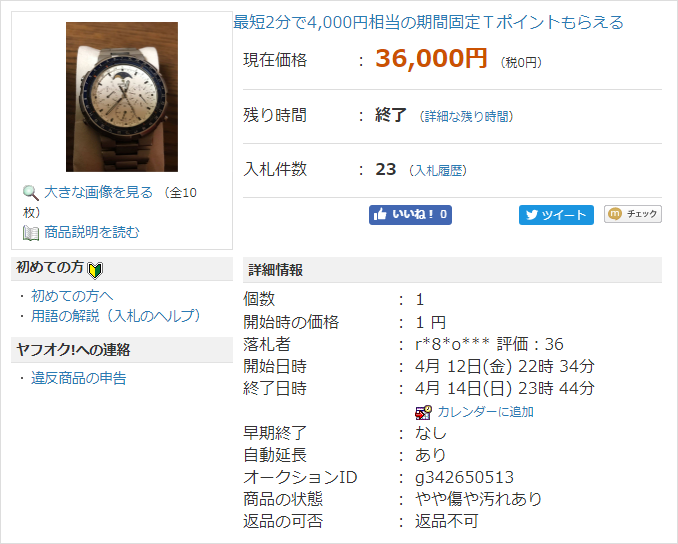Click the ツイート tweet button
This screenshot has width=678, height=544.
pos(556,215)
